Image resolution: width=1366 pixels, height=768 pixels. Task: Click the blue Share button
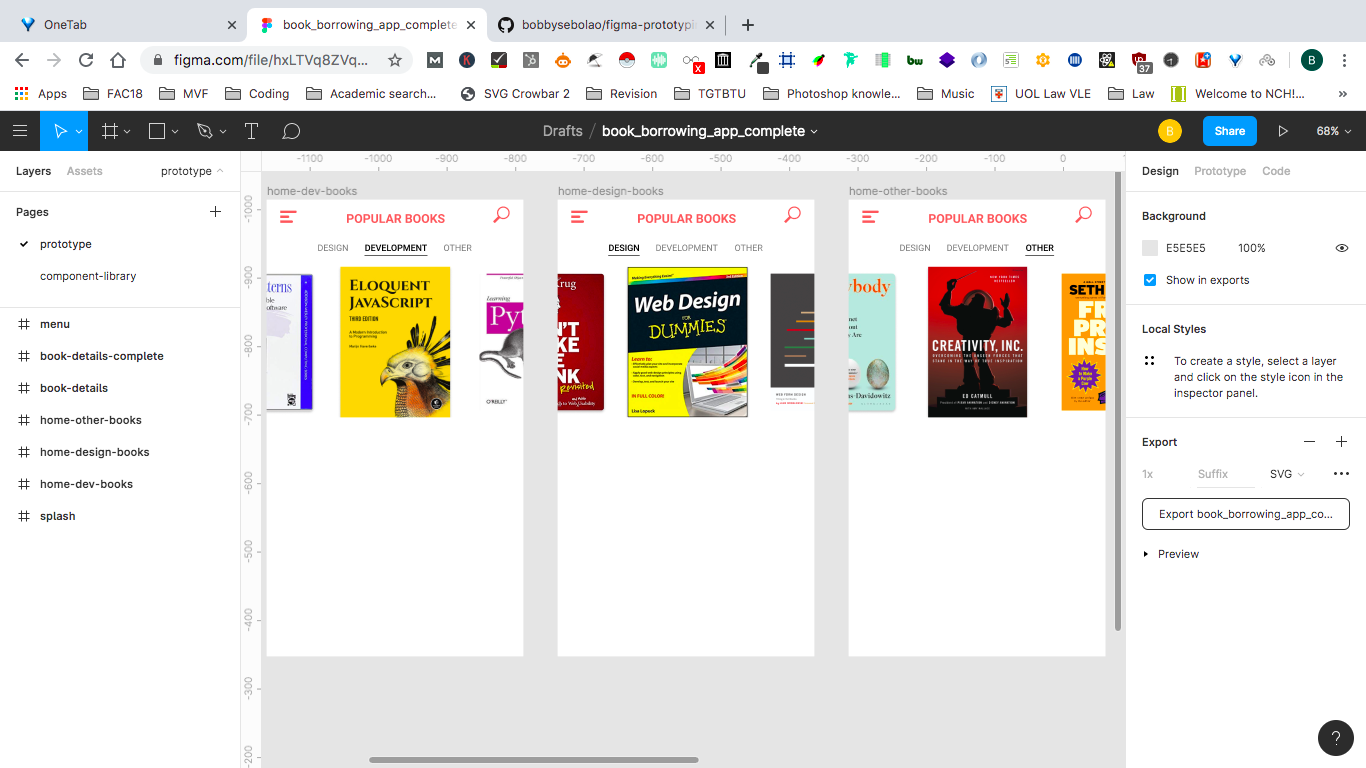pos(1230,131)
